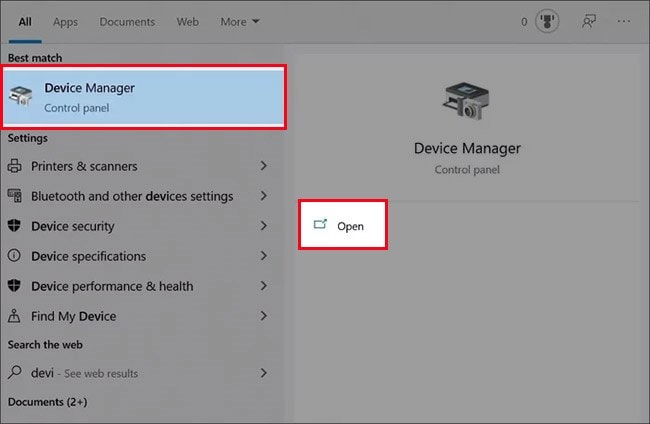Click the Device security shield icon
Screen dimensions: 650x424
tap(15, 226)
